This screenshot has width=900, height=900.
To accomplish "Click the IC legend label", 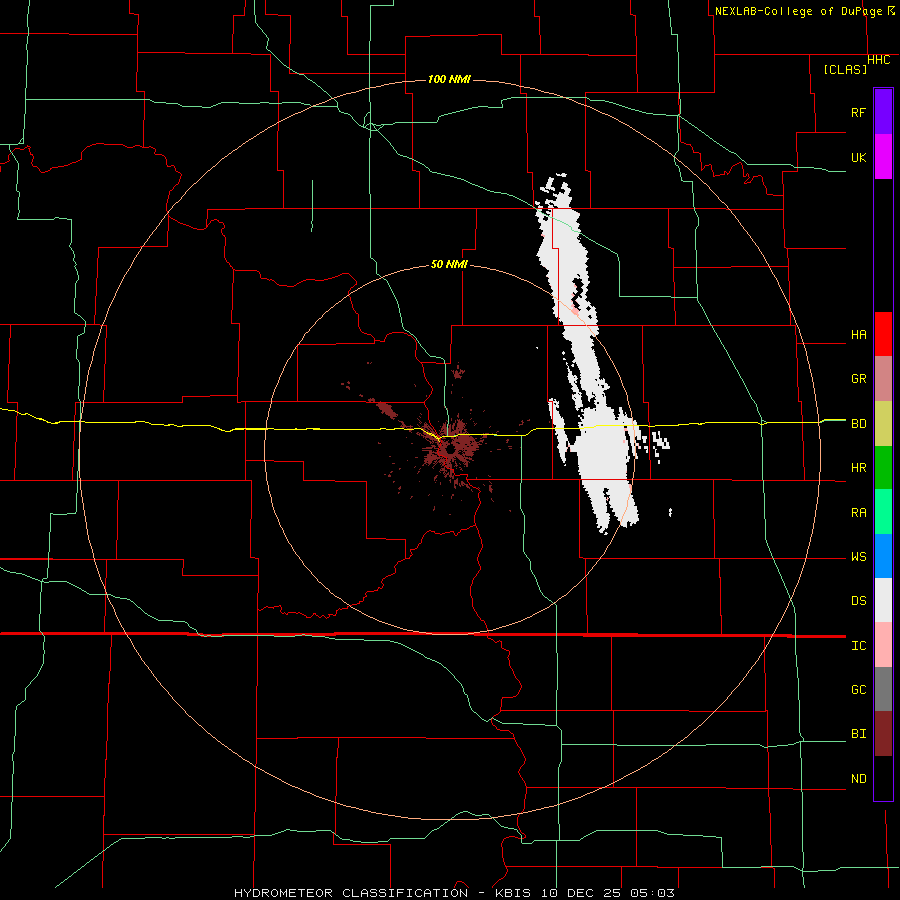I will (858, 645).
